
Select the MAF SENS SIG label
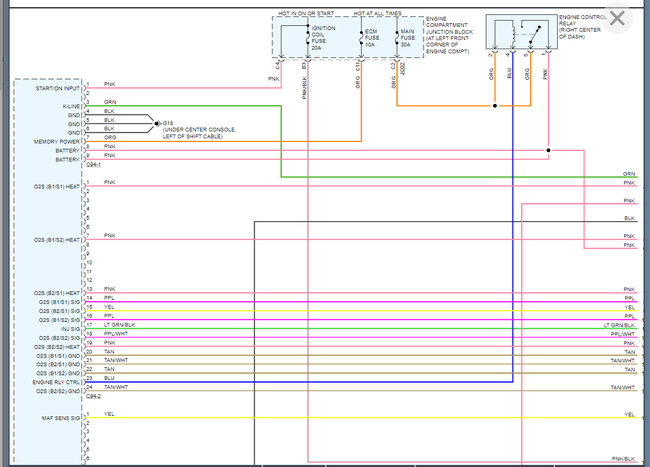point(61,418)
